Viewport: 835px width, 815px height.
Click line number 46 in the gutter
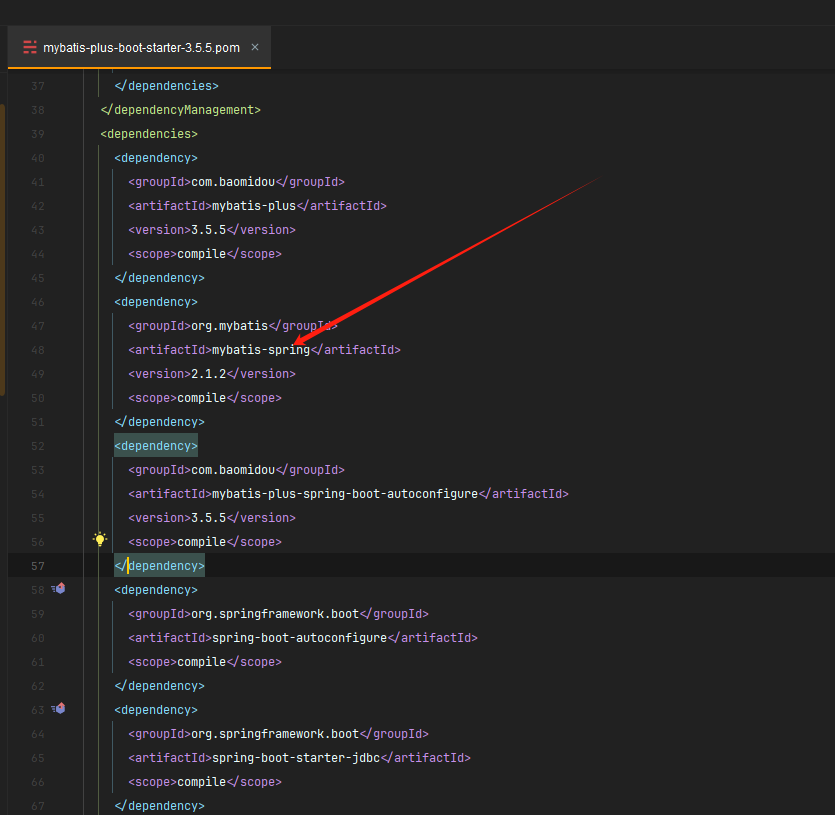point(38,302)
